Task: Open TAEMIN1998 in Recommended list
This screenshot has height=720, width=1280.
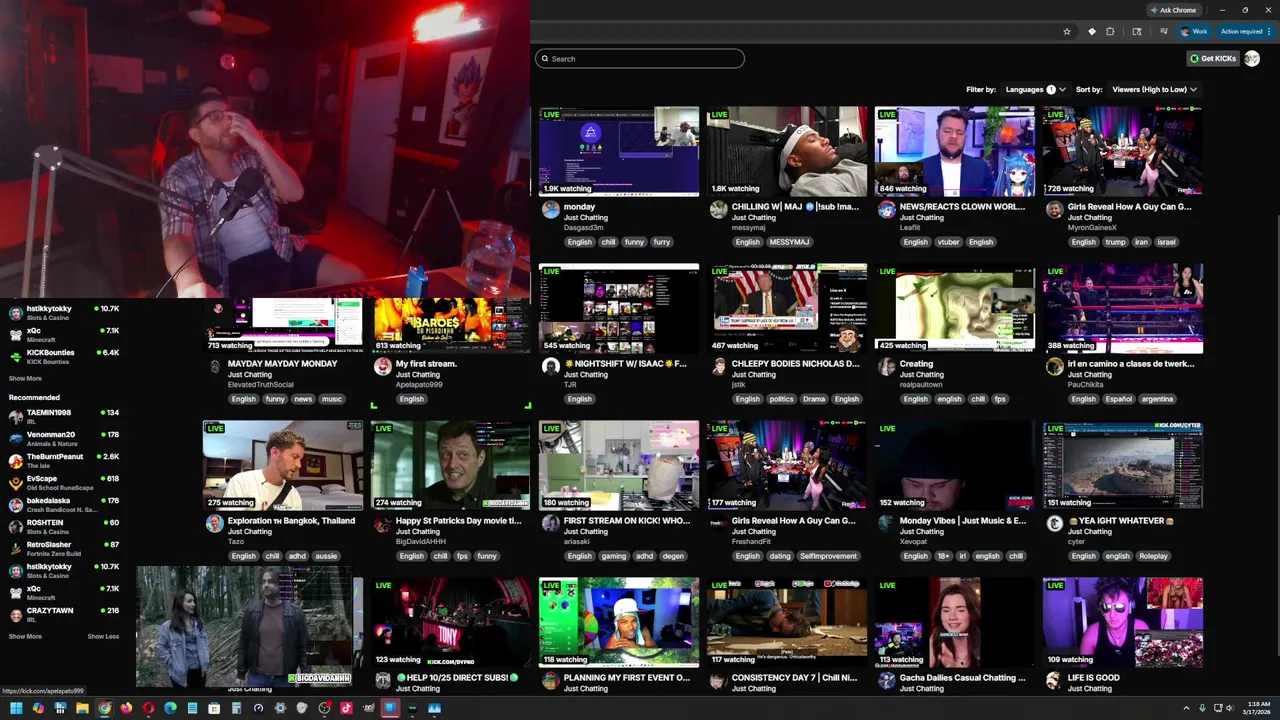Action: coord(48,413)
